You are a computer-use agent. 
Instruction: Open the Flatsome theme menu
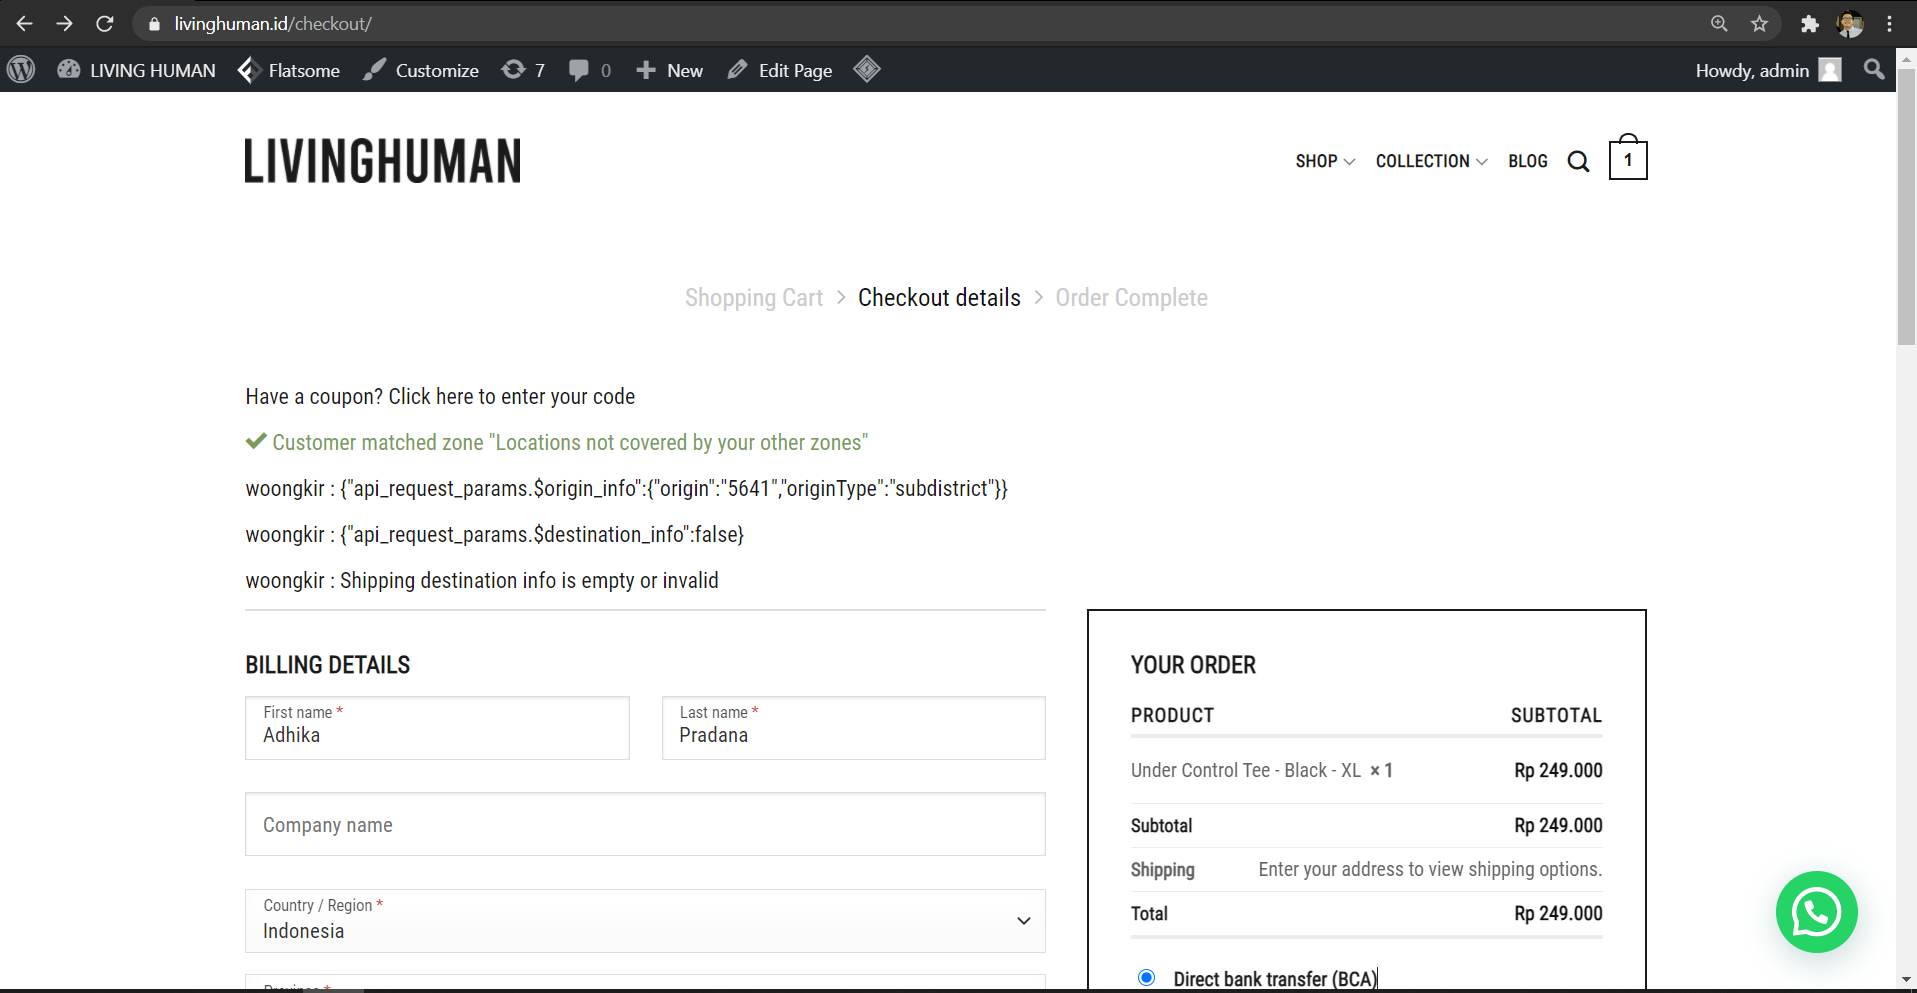click(289, 70)
